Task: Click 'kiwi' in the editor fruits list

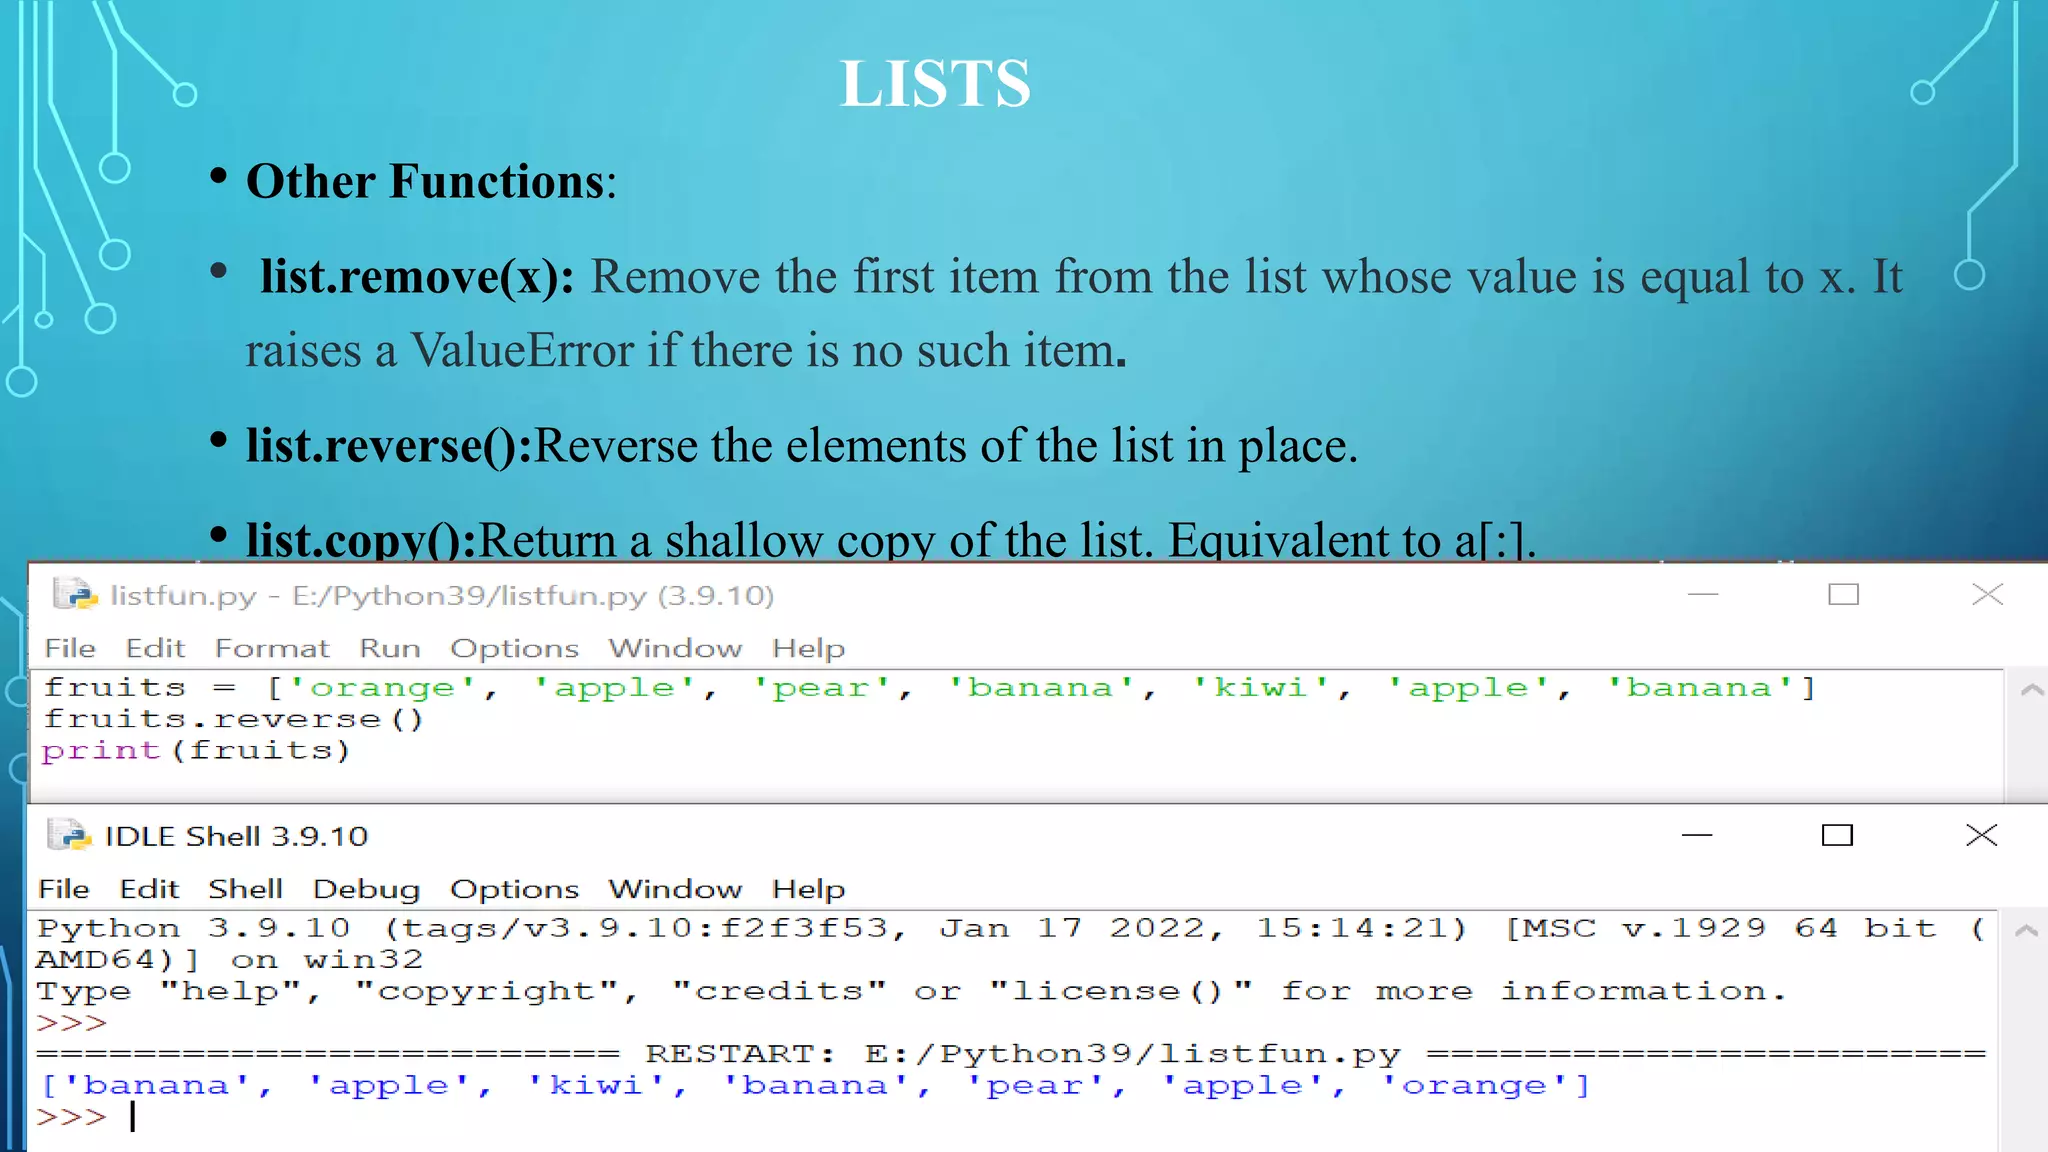Action: [1260, 688]
